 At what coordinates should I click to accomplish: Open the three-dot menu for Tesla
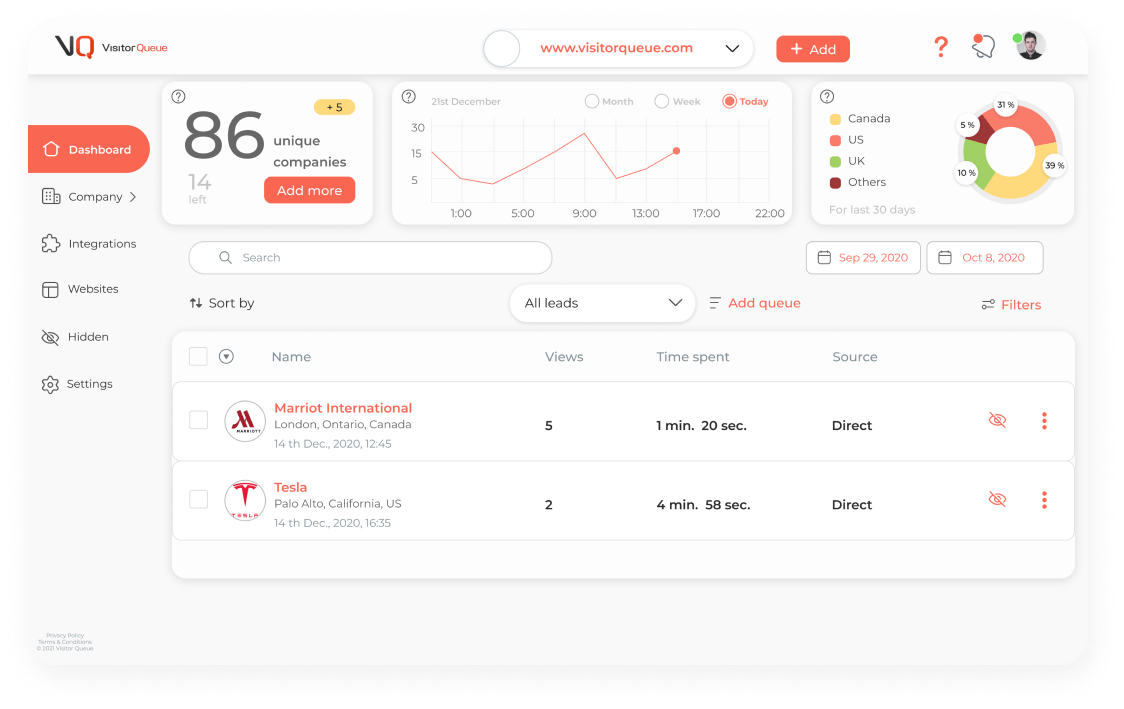pos(1044,500)
